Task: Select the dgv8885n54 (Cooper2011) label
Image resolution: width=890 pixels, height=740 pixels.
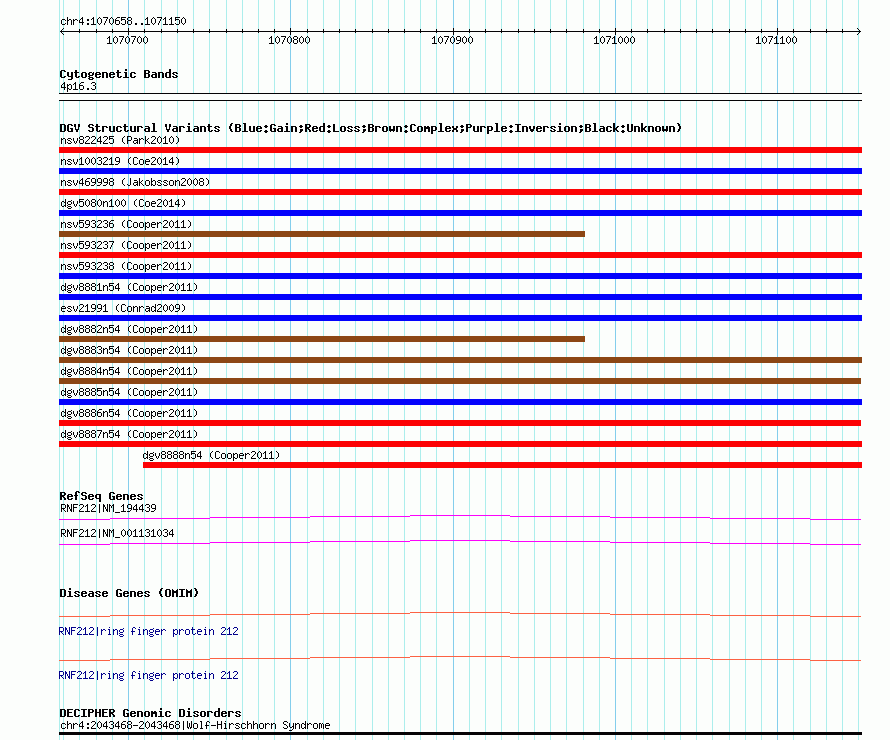Action: pos(129,392)
